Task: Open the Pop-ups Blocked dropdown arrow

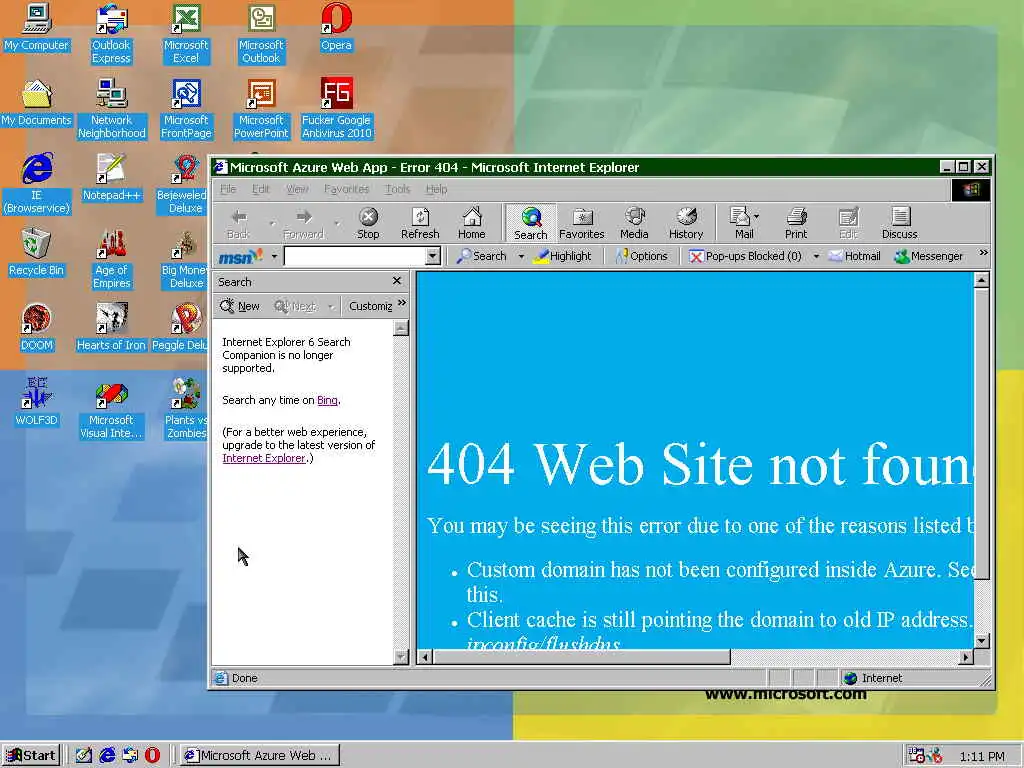Action: pyautogui.click(x=816, y=256)
